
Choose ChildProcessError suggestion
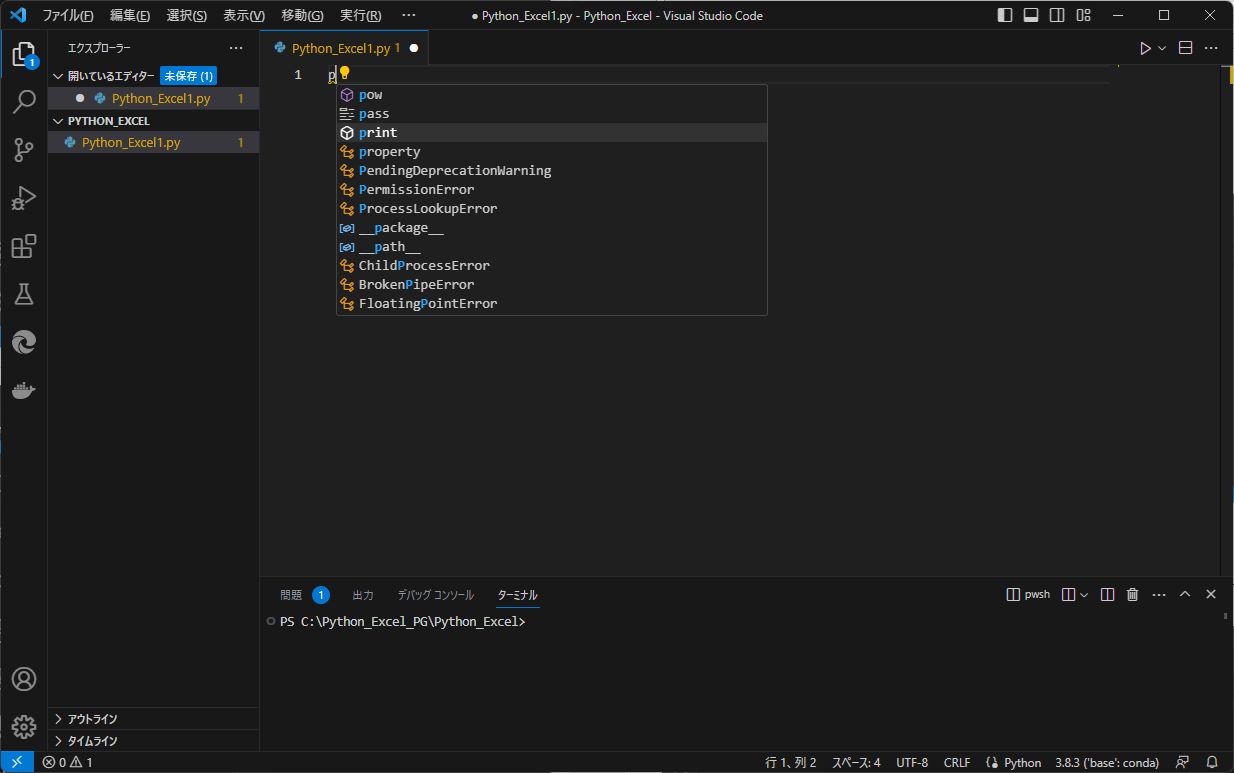click(x=552, y=266)
